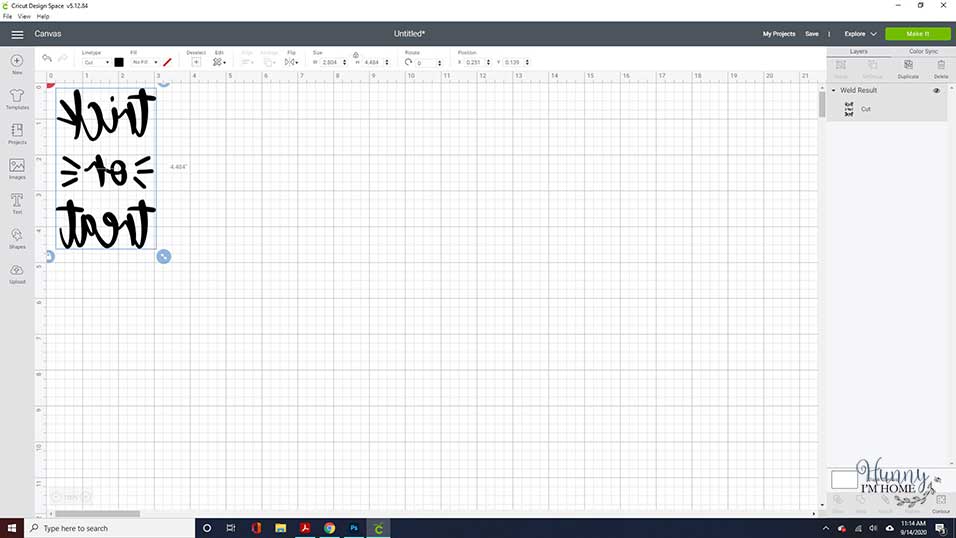
Task: Collapse the Weld Result group
Action: 833,90
